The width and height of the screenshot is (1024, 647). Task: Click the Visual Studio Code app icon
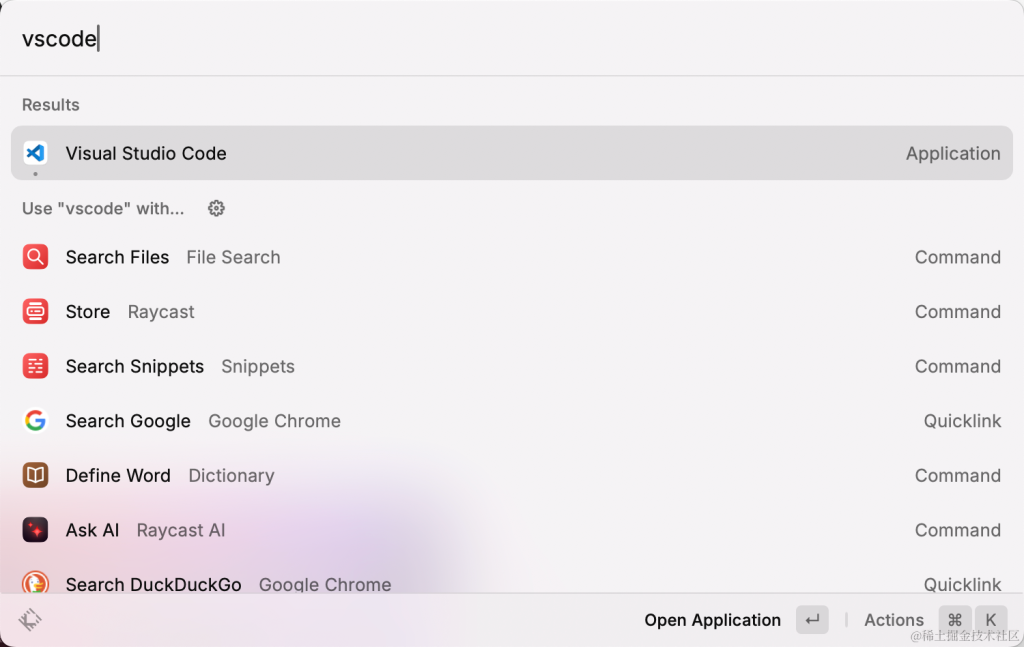(x=35, y=153)
